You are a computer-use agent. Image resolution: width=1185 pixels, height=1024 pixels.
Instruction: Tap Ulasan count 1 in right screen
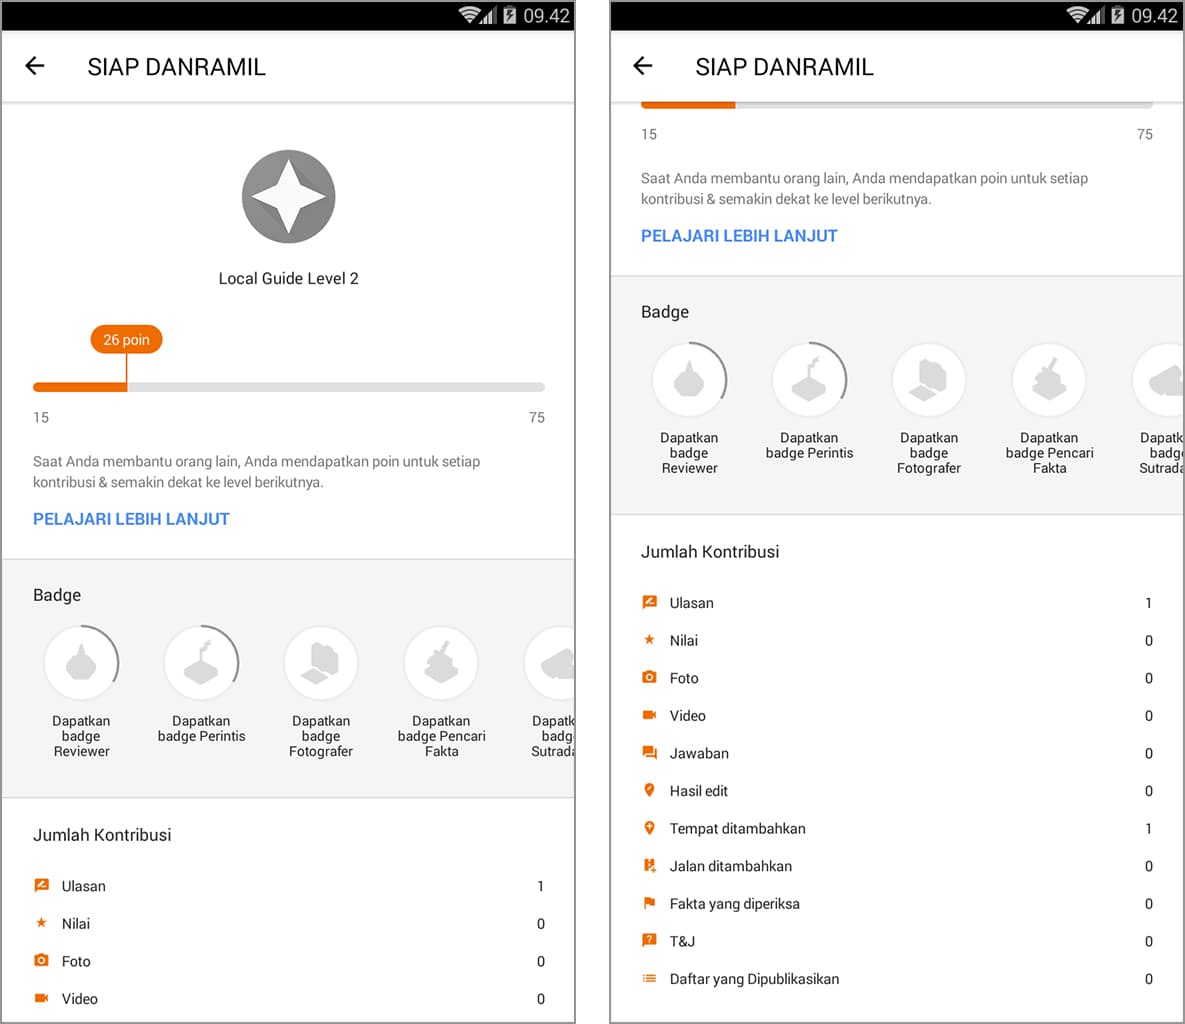[x=1148, y=603]
